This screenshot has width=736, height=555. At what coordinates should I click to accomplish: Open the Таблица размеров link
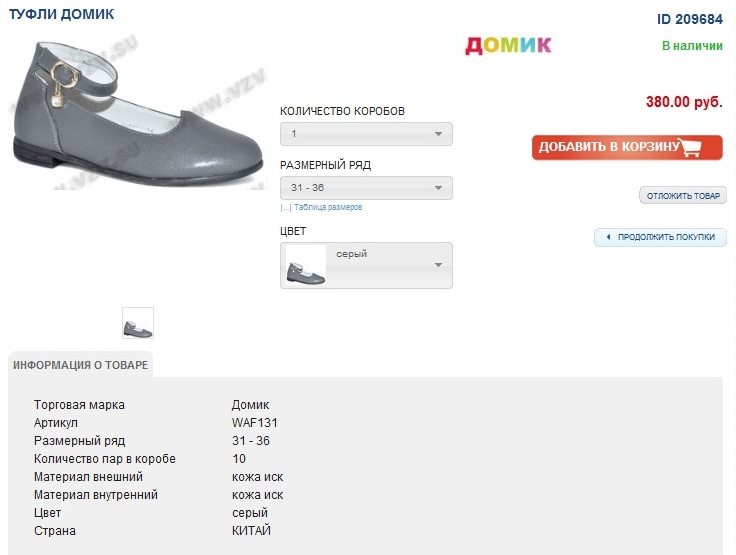(327, 208)
